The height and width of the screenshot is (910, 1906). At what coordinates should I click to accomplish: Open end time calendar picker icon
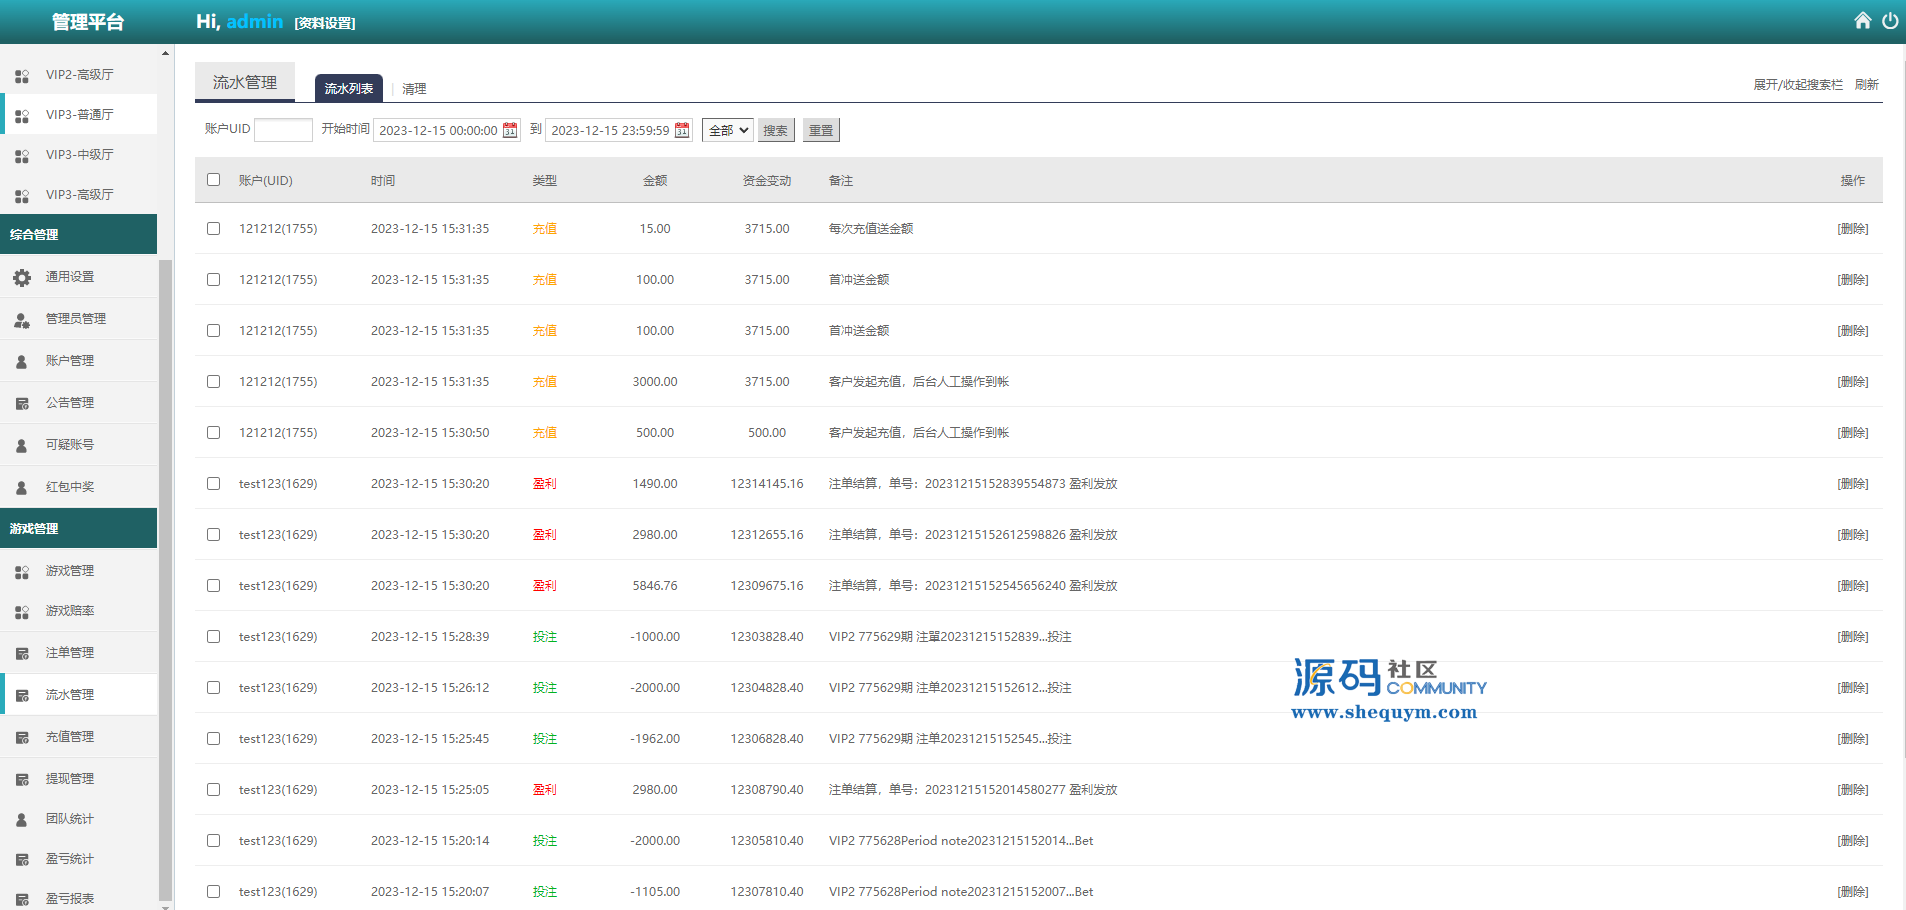point(682,130)
